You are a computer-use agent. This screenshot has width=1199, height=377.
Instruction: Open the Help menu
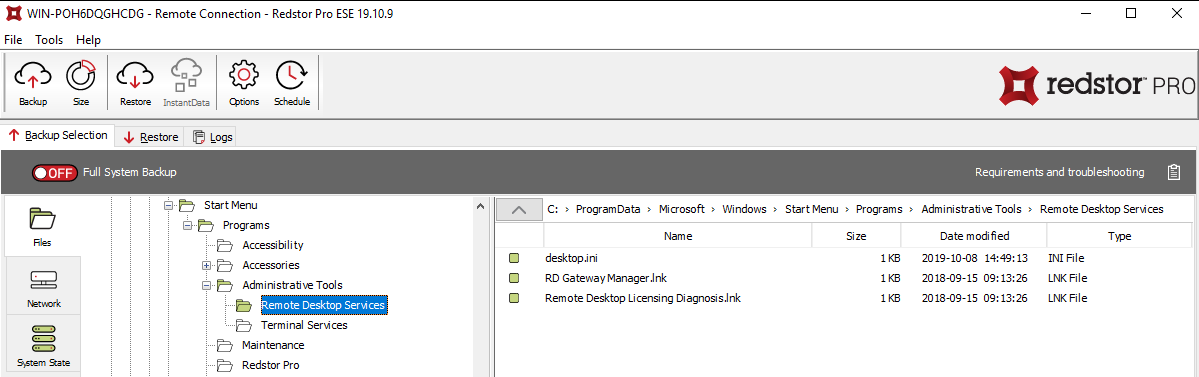coord(88,40)
